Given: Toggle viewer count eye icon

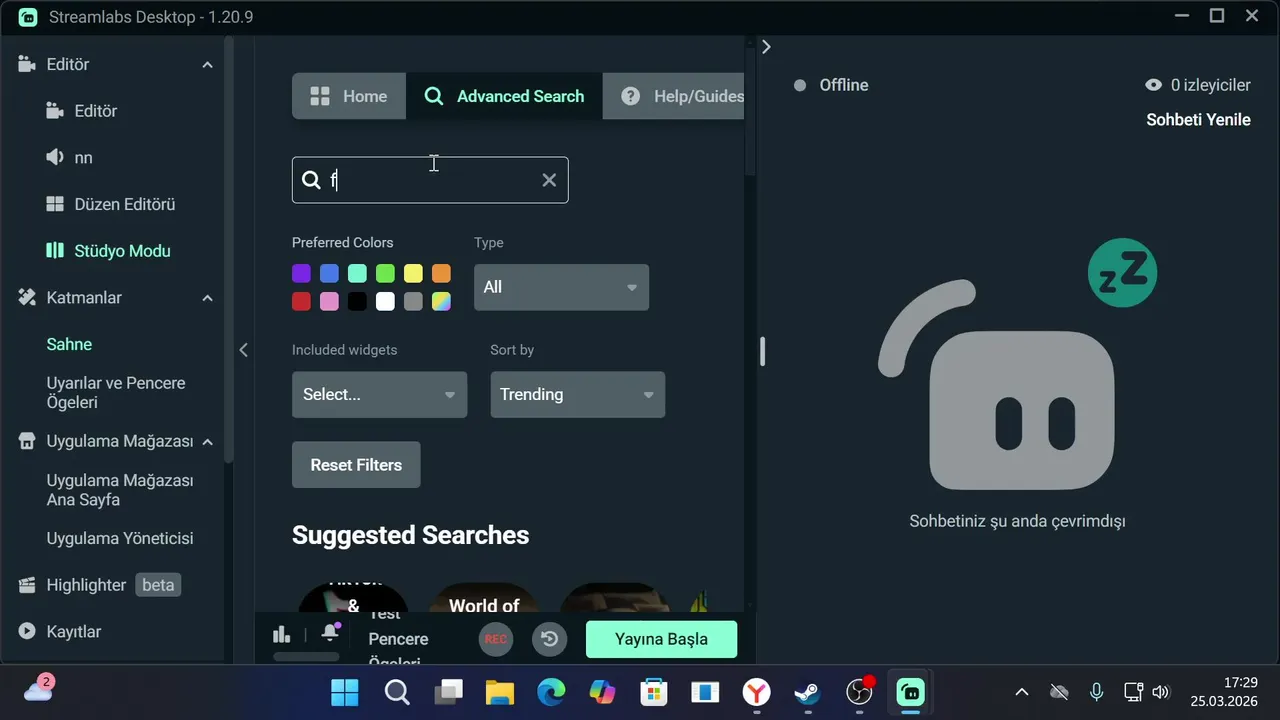Looking at the screenshot, I should 1153,85.
